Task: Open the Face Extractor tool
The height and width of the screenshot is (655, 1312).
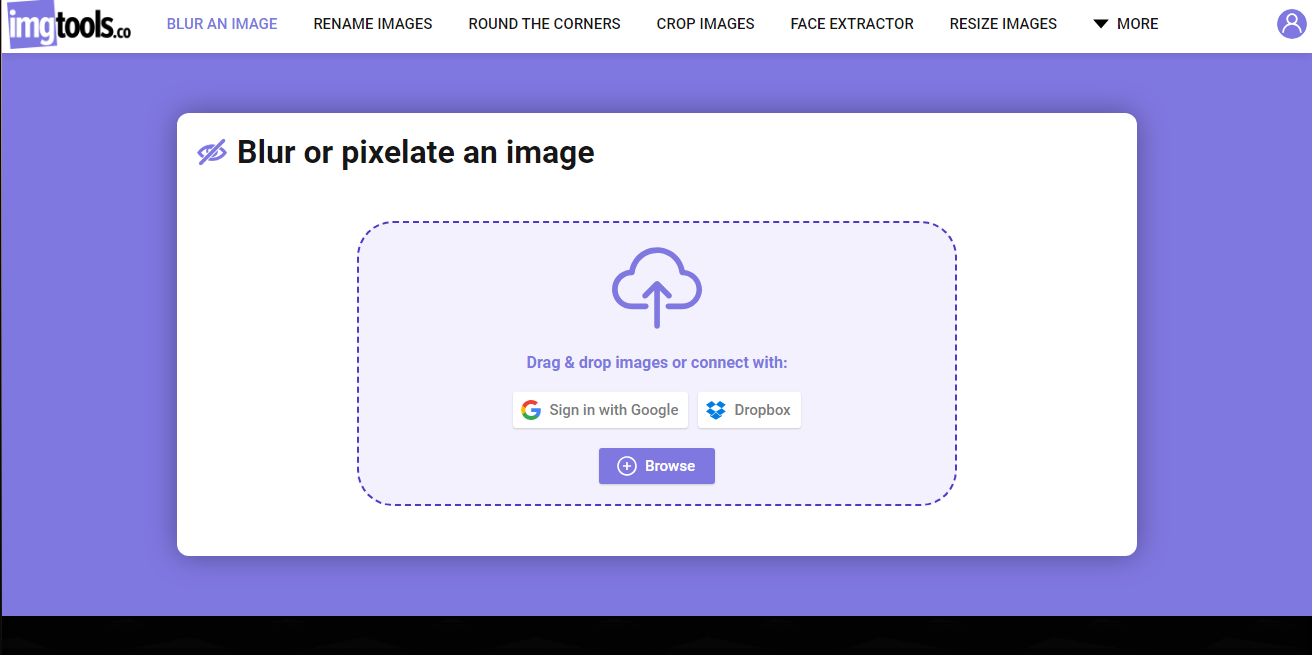Action: tap(852, 24)
